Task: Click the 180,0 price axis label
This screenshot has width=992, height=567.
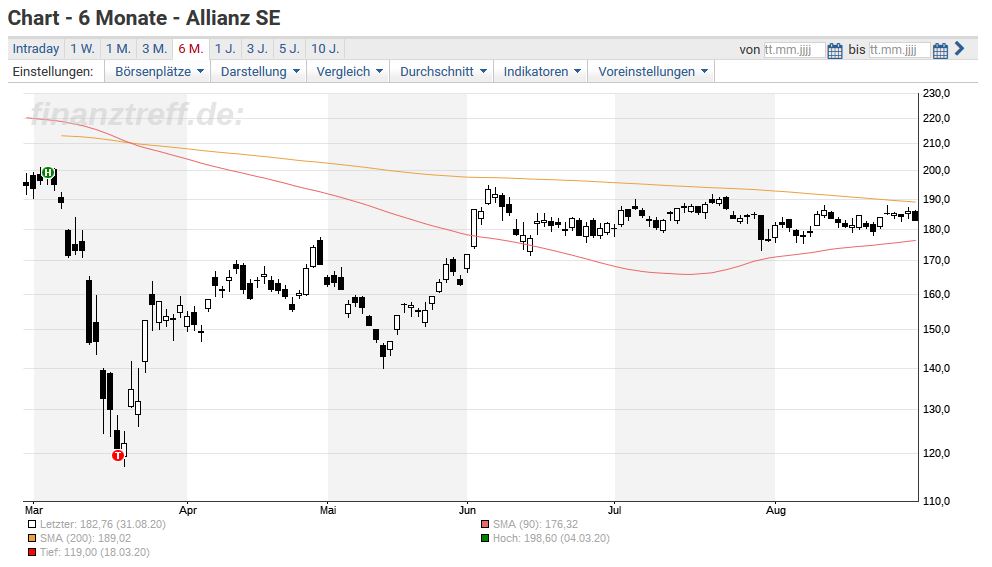Action: pyautogui.click(x=936, y=230)
